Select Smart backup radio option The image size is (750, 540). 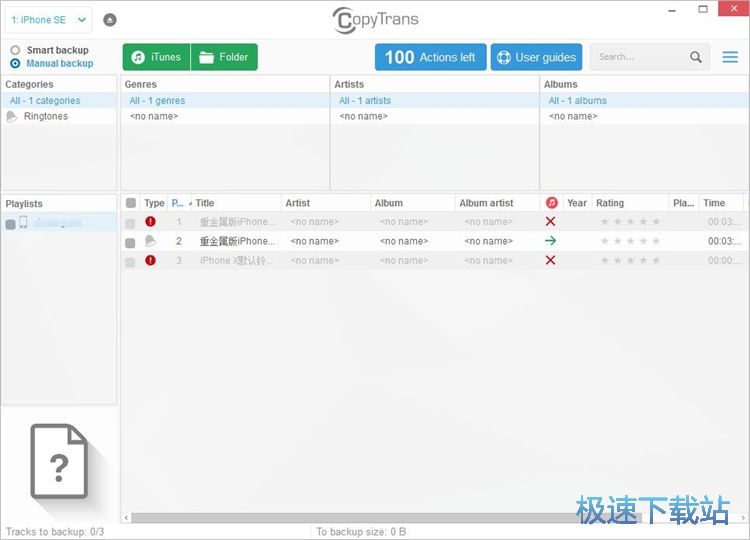click(15, 50)
